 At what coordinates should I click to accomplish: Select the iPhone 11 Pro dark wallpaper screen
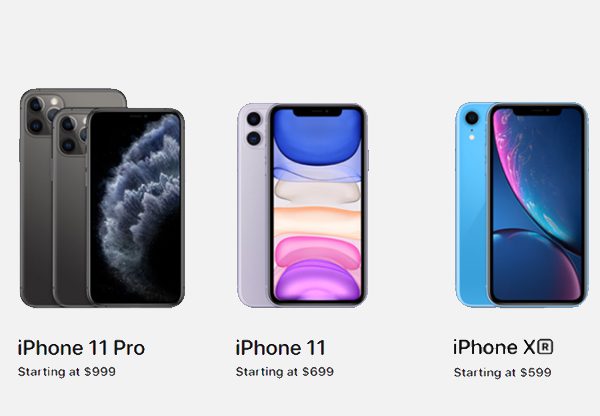click(135, 207)
